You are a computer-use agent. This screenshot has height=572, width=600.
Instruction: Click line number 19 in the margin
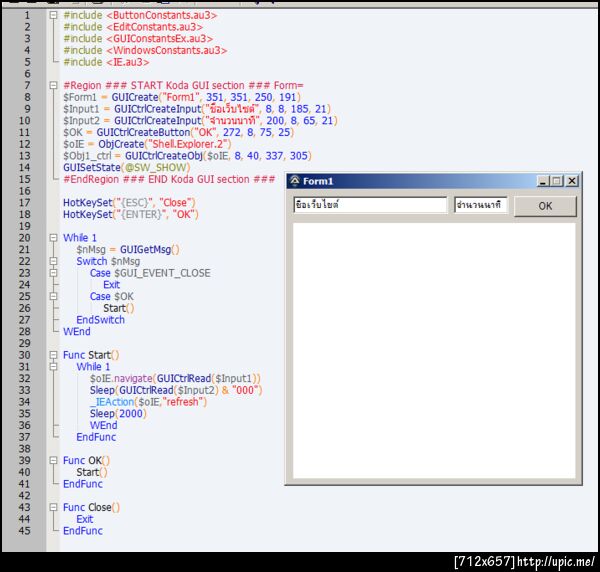click(x=24, y=226)
